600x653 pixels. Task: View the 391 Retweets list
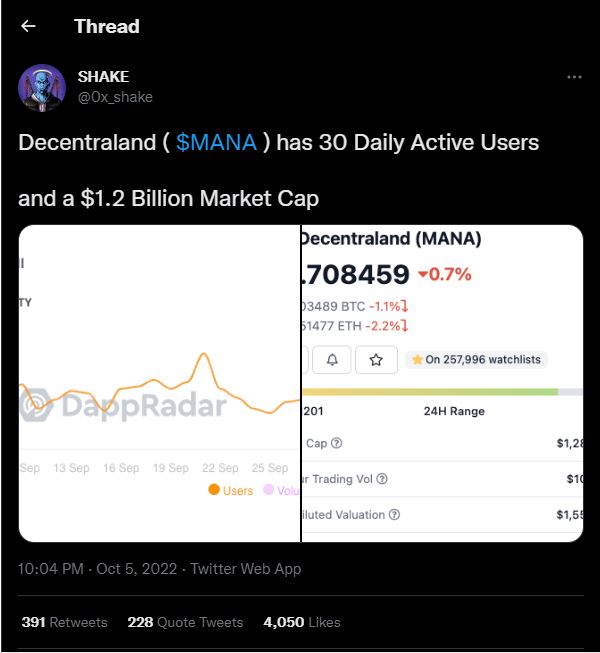(64, 622)
